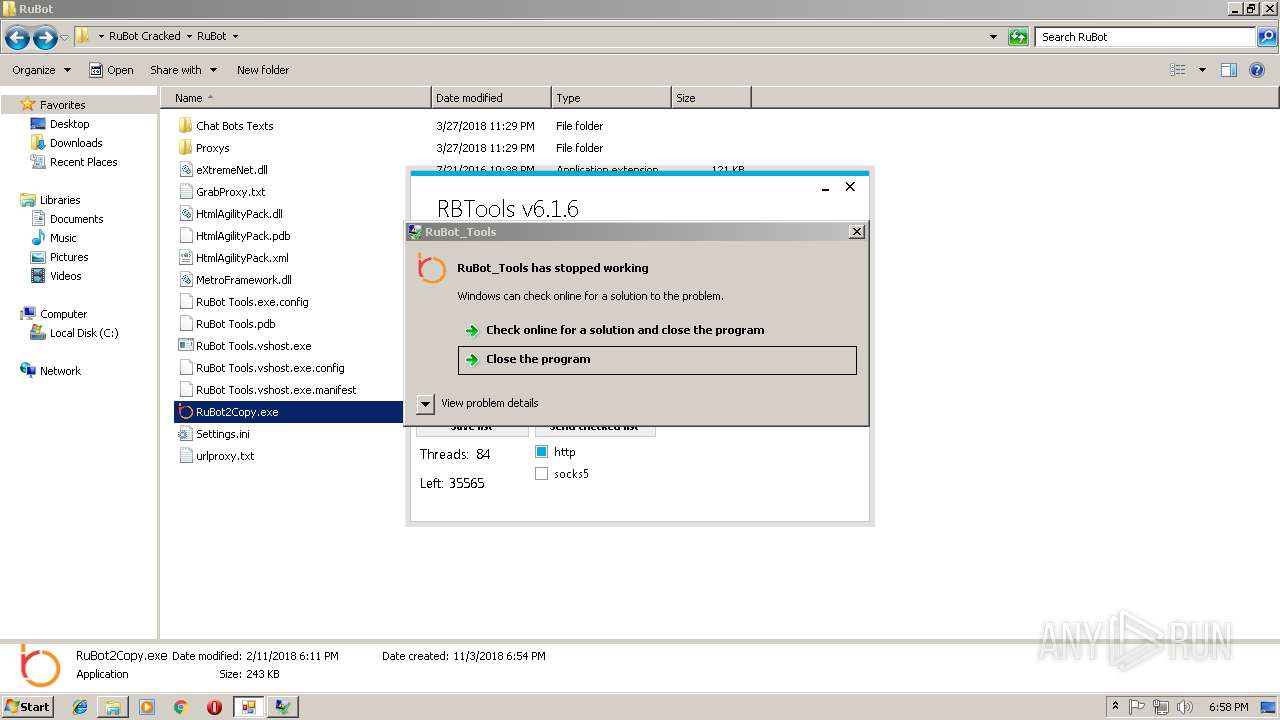The height and width of the screenshot is (720, 1280).
Task: Expand address bar history dropdown
Action: [x=993, y=37]
